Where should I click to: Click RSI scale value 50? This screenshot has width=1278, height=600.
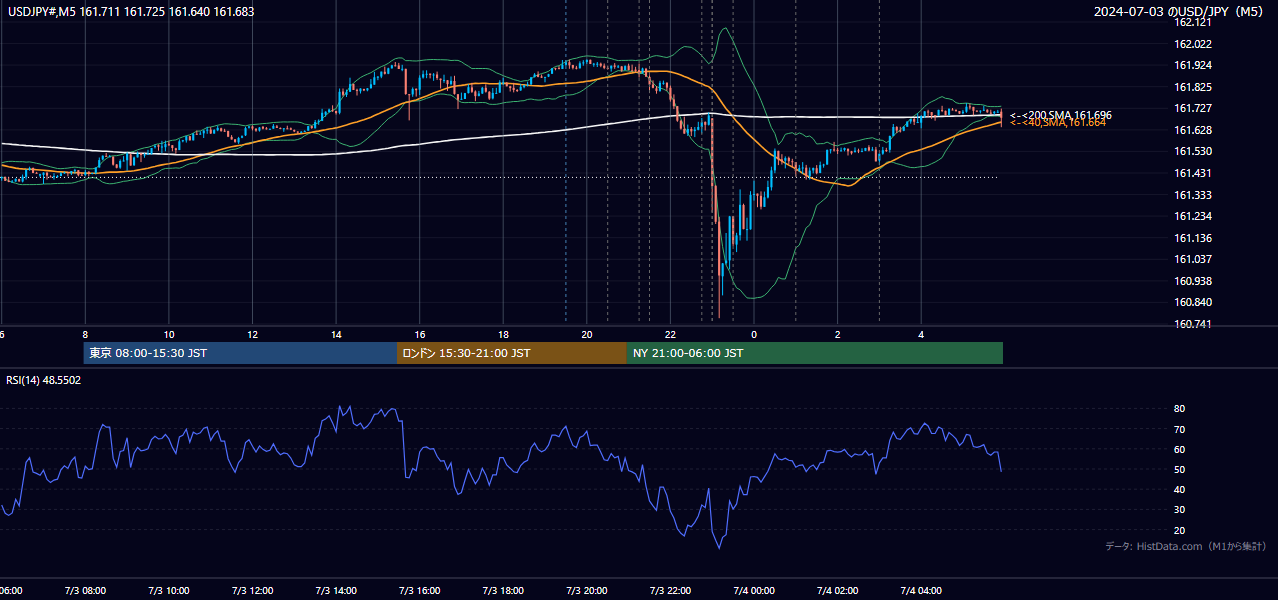1179,469
